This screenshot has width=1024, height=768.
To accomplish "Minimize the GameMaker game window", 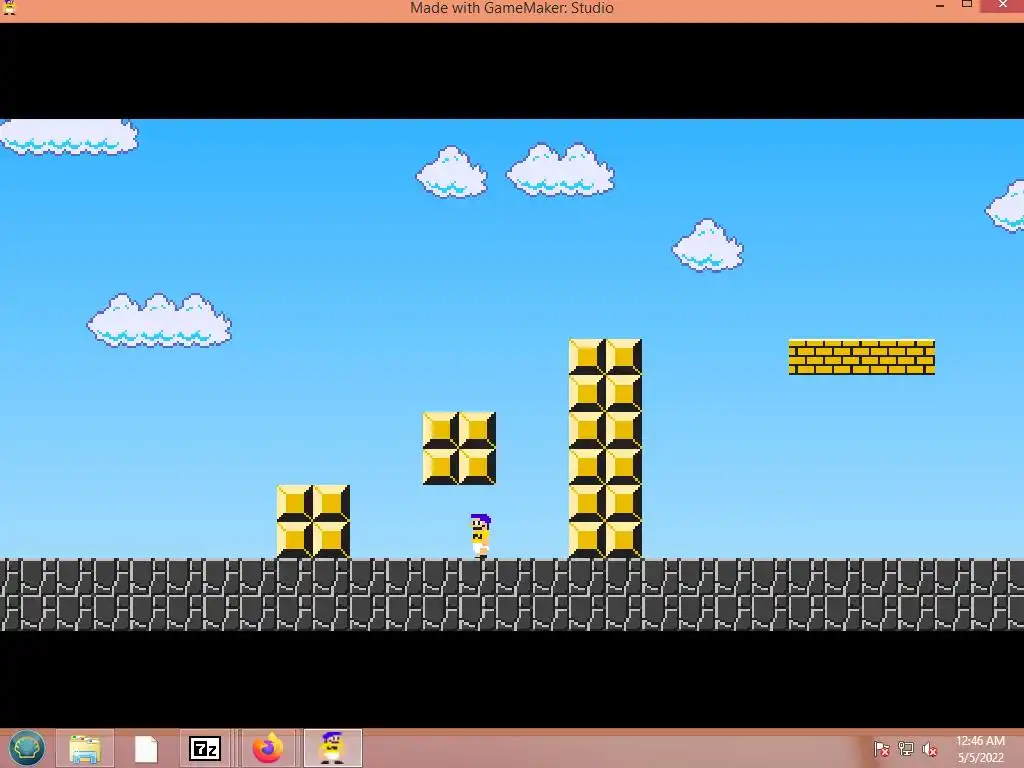I will (940, 6).
